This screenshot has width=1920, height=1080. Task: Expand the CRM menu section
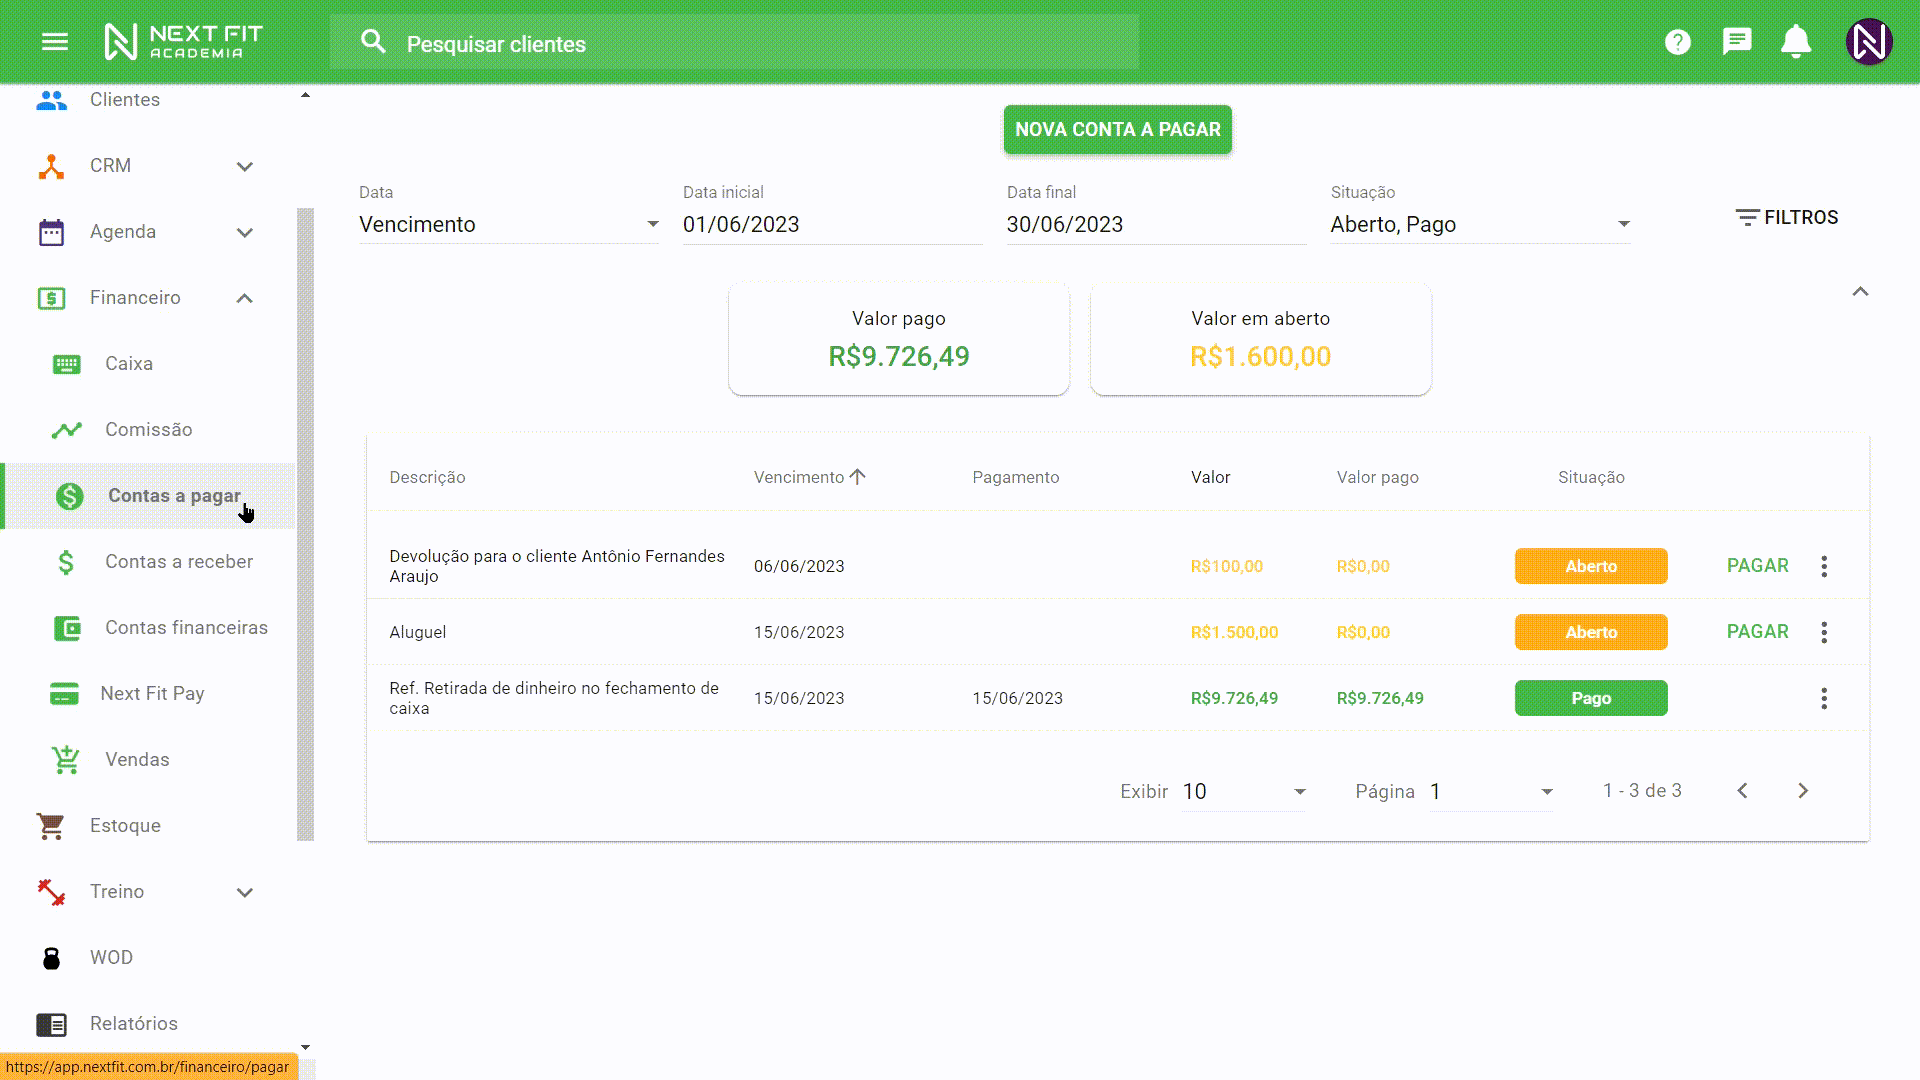[244, 166]
